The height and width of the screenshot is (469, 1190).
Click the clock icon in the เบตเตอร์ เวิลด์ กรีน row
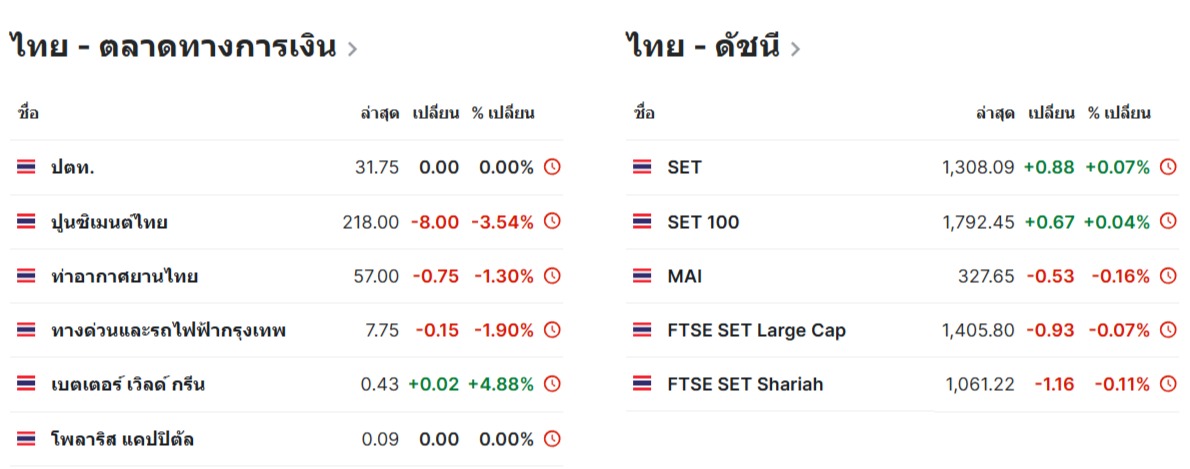click(552, 384)
